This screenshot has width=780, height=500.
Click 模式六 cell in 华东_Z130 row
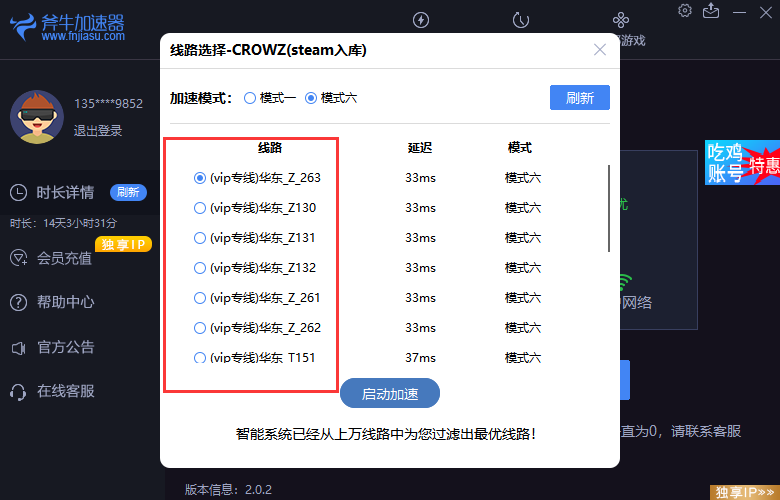pyautogui.click(x=523, y=207)
